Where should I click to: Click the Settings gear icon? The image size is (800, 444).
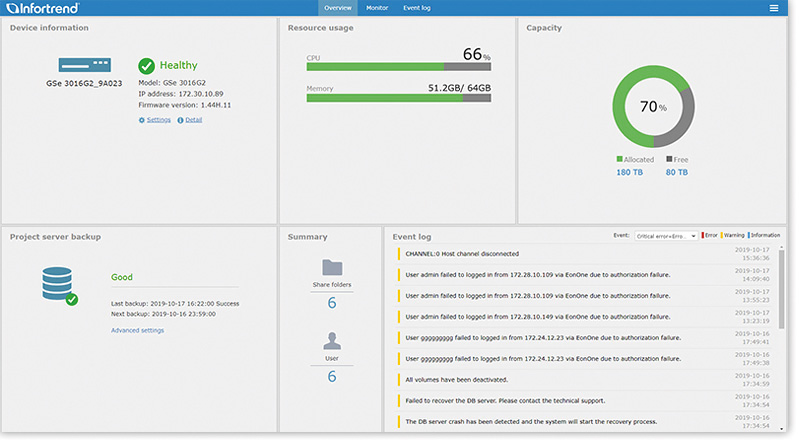pos(142,120)
